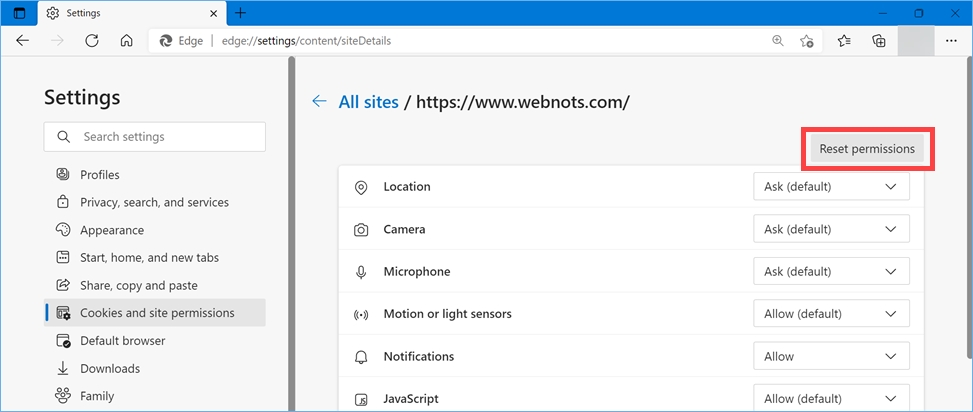This screenshot has height=412, width=973.
Task: Go to Home via house icon
Action: (x=126, y=41)
